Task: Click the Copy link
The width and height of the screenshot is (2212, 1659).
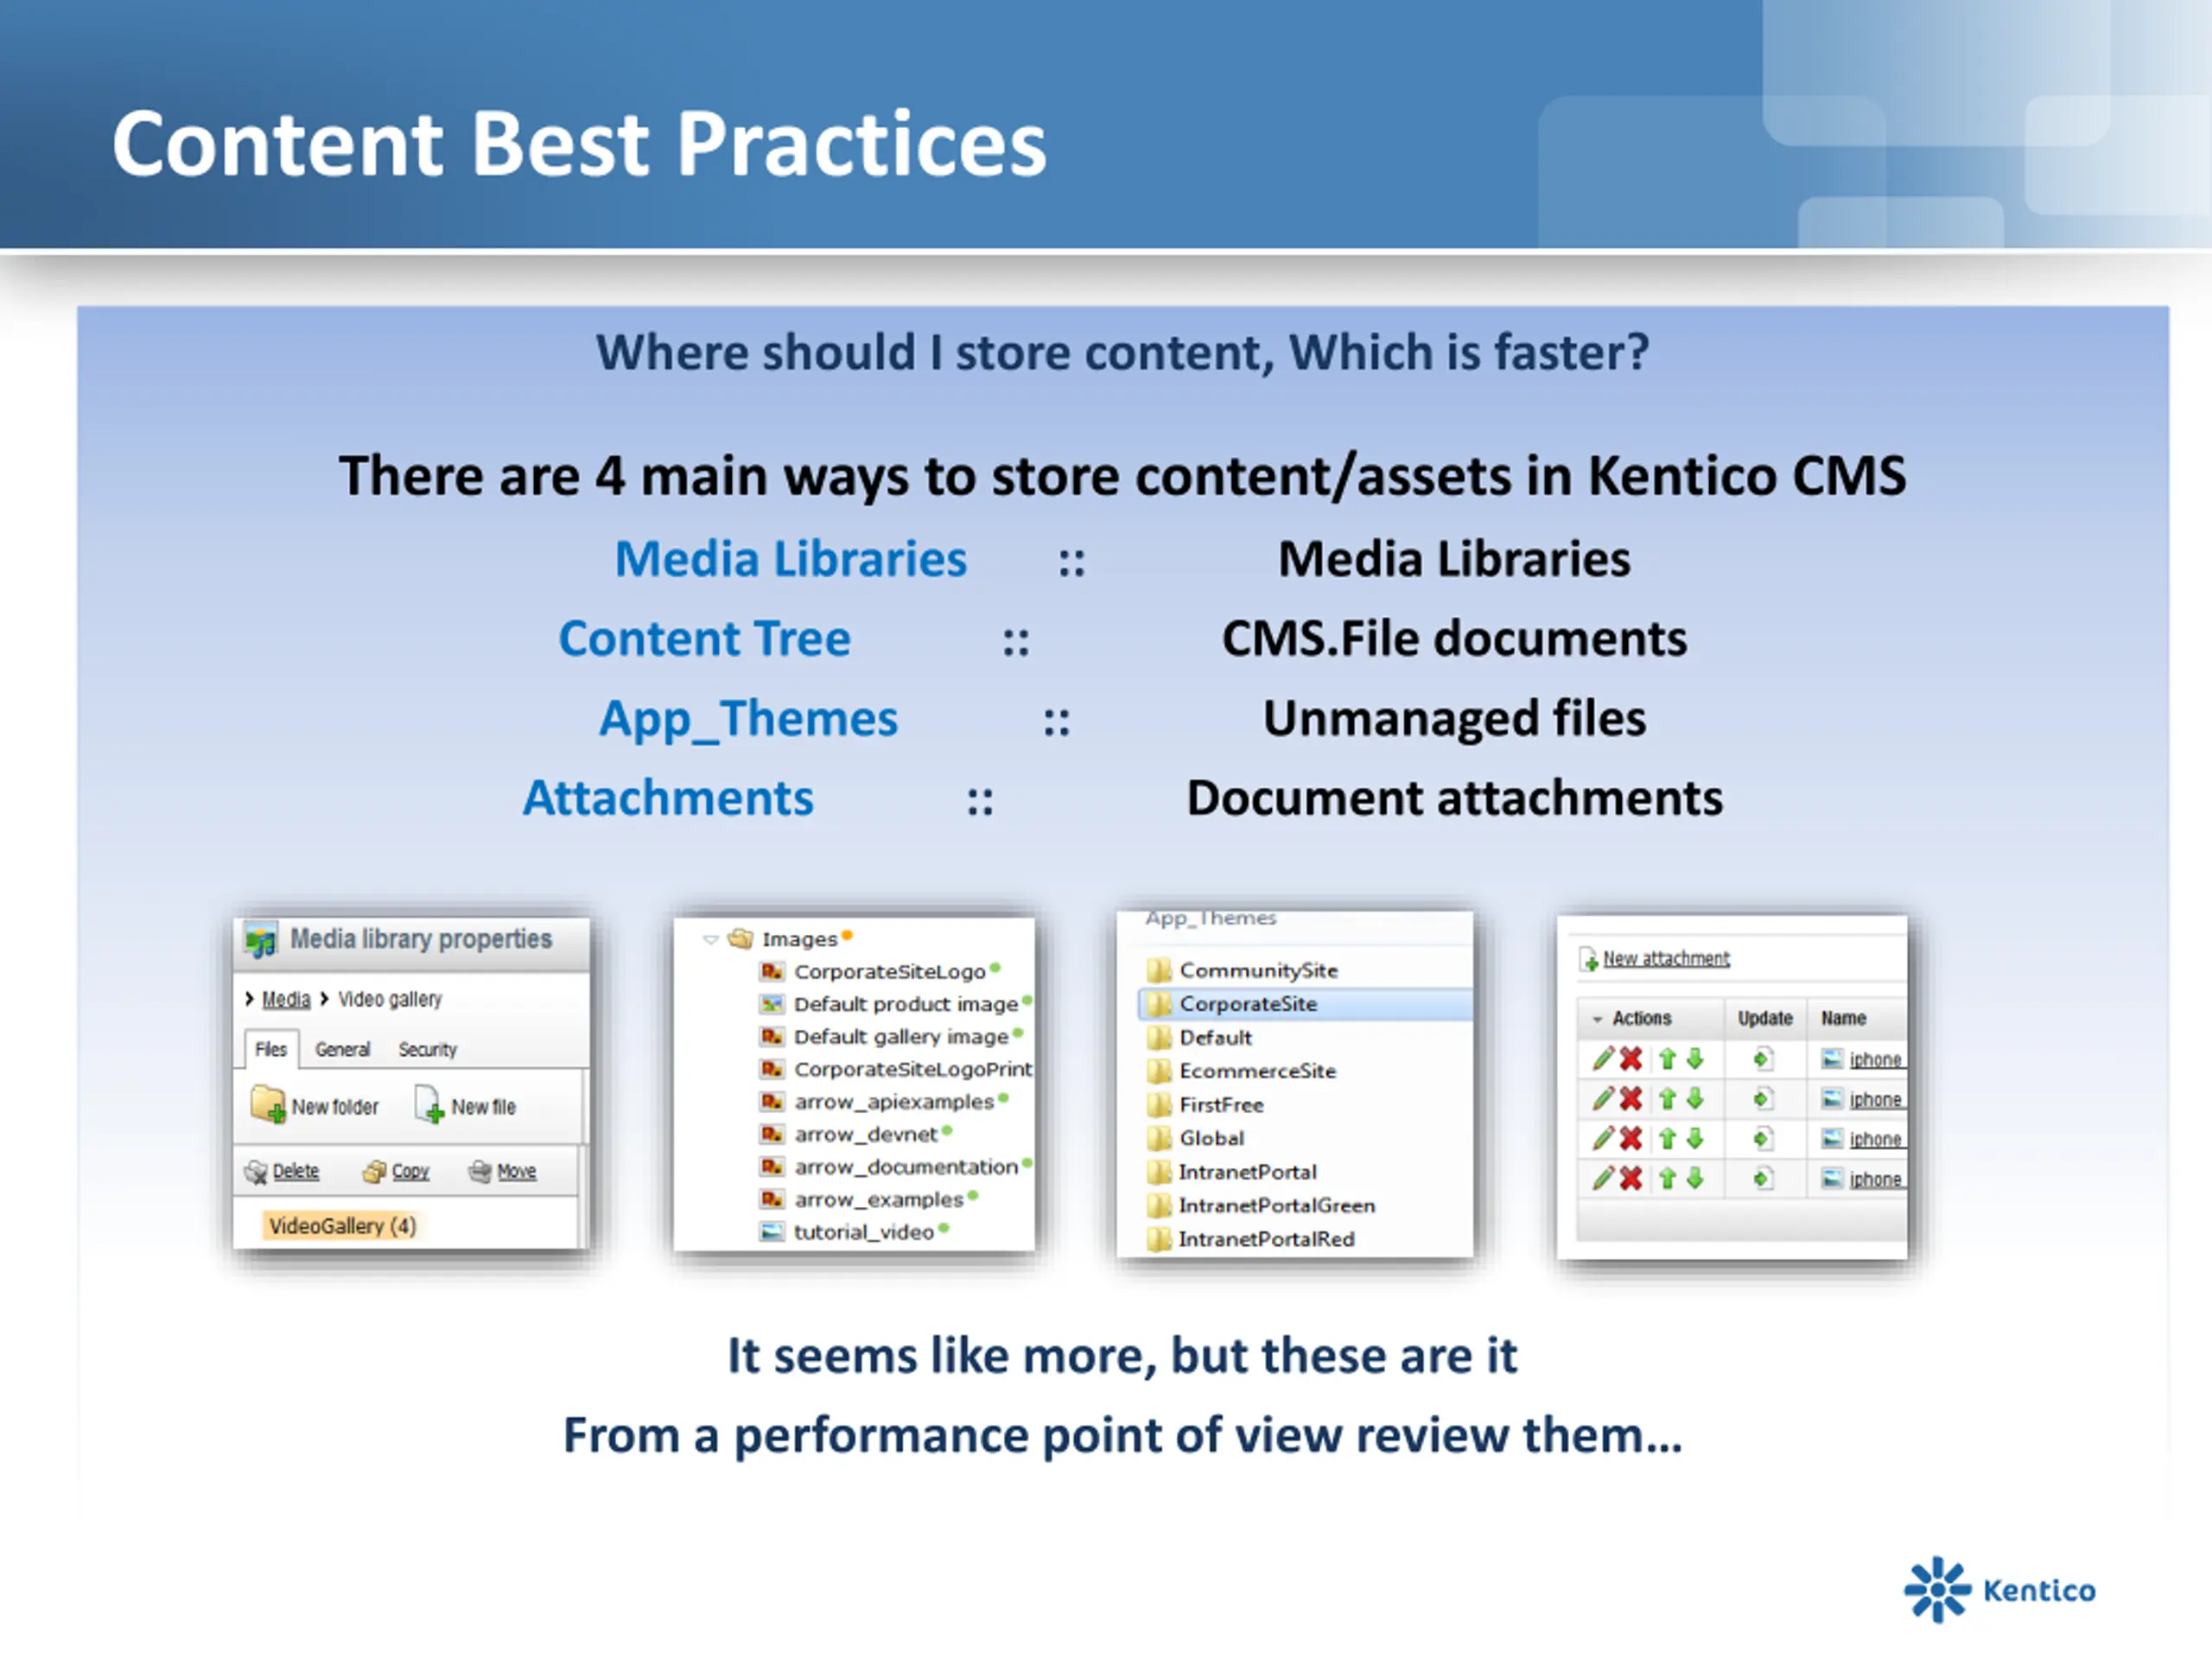Action: (x=410, y=1172)
